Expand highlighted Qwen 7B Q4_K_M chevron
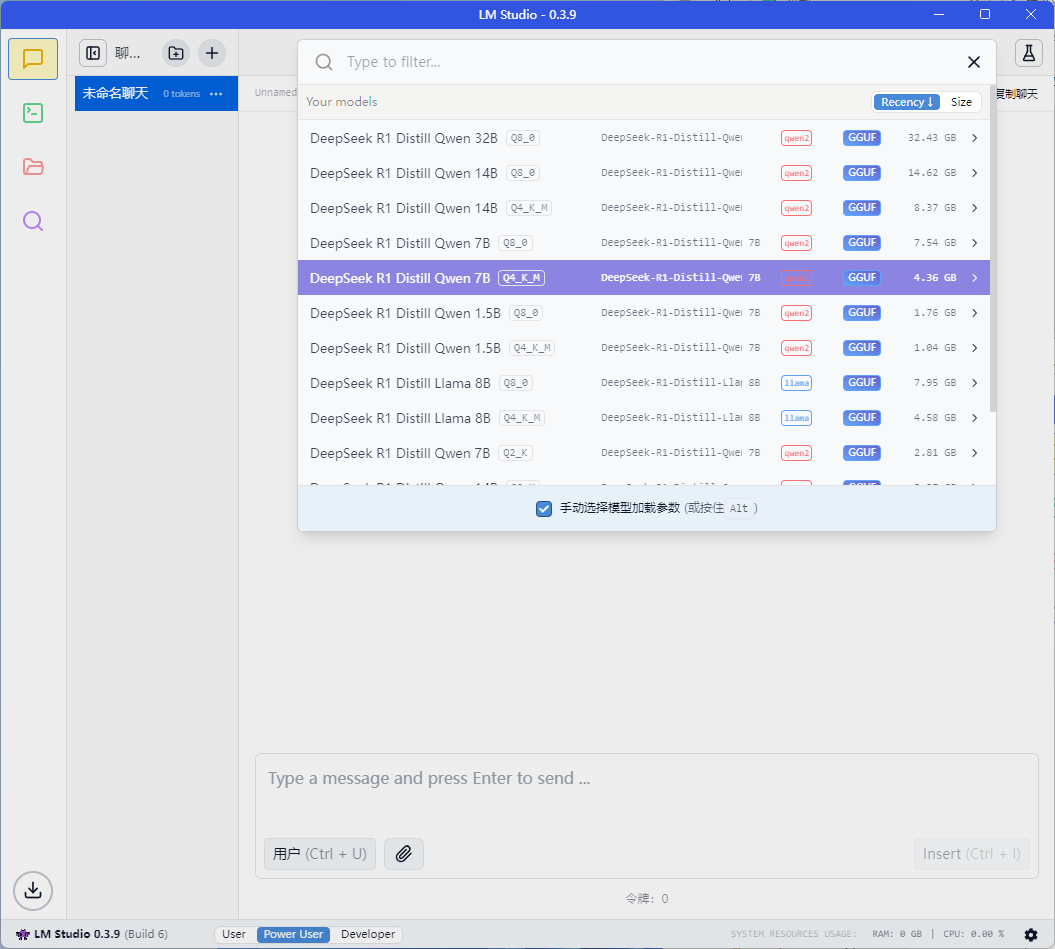The height and width of the screenshot is (949, 1055). [x=974, y=278]
